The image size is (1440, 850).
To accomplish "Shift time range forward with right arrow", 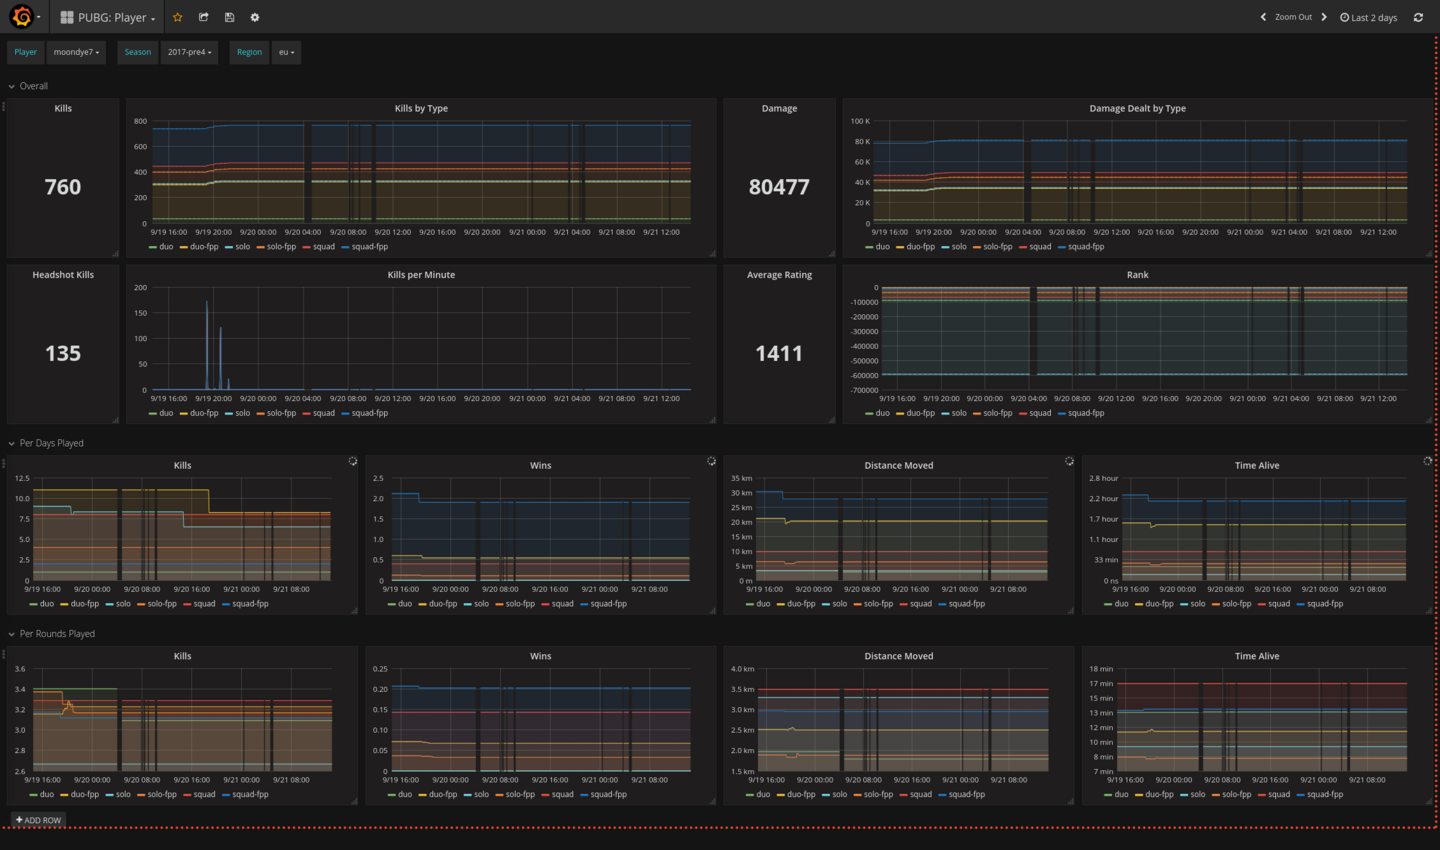I will tap(1324, 17).
